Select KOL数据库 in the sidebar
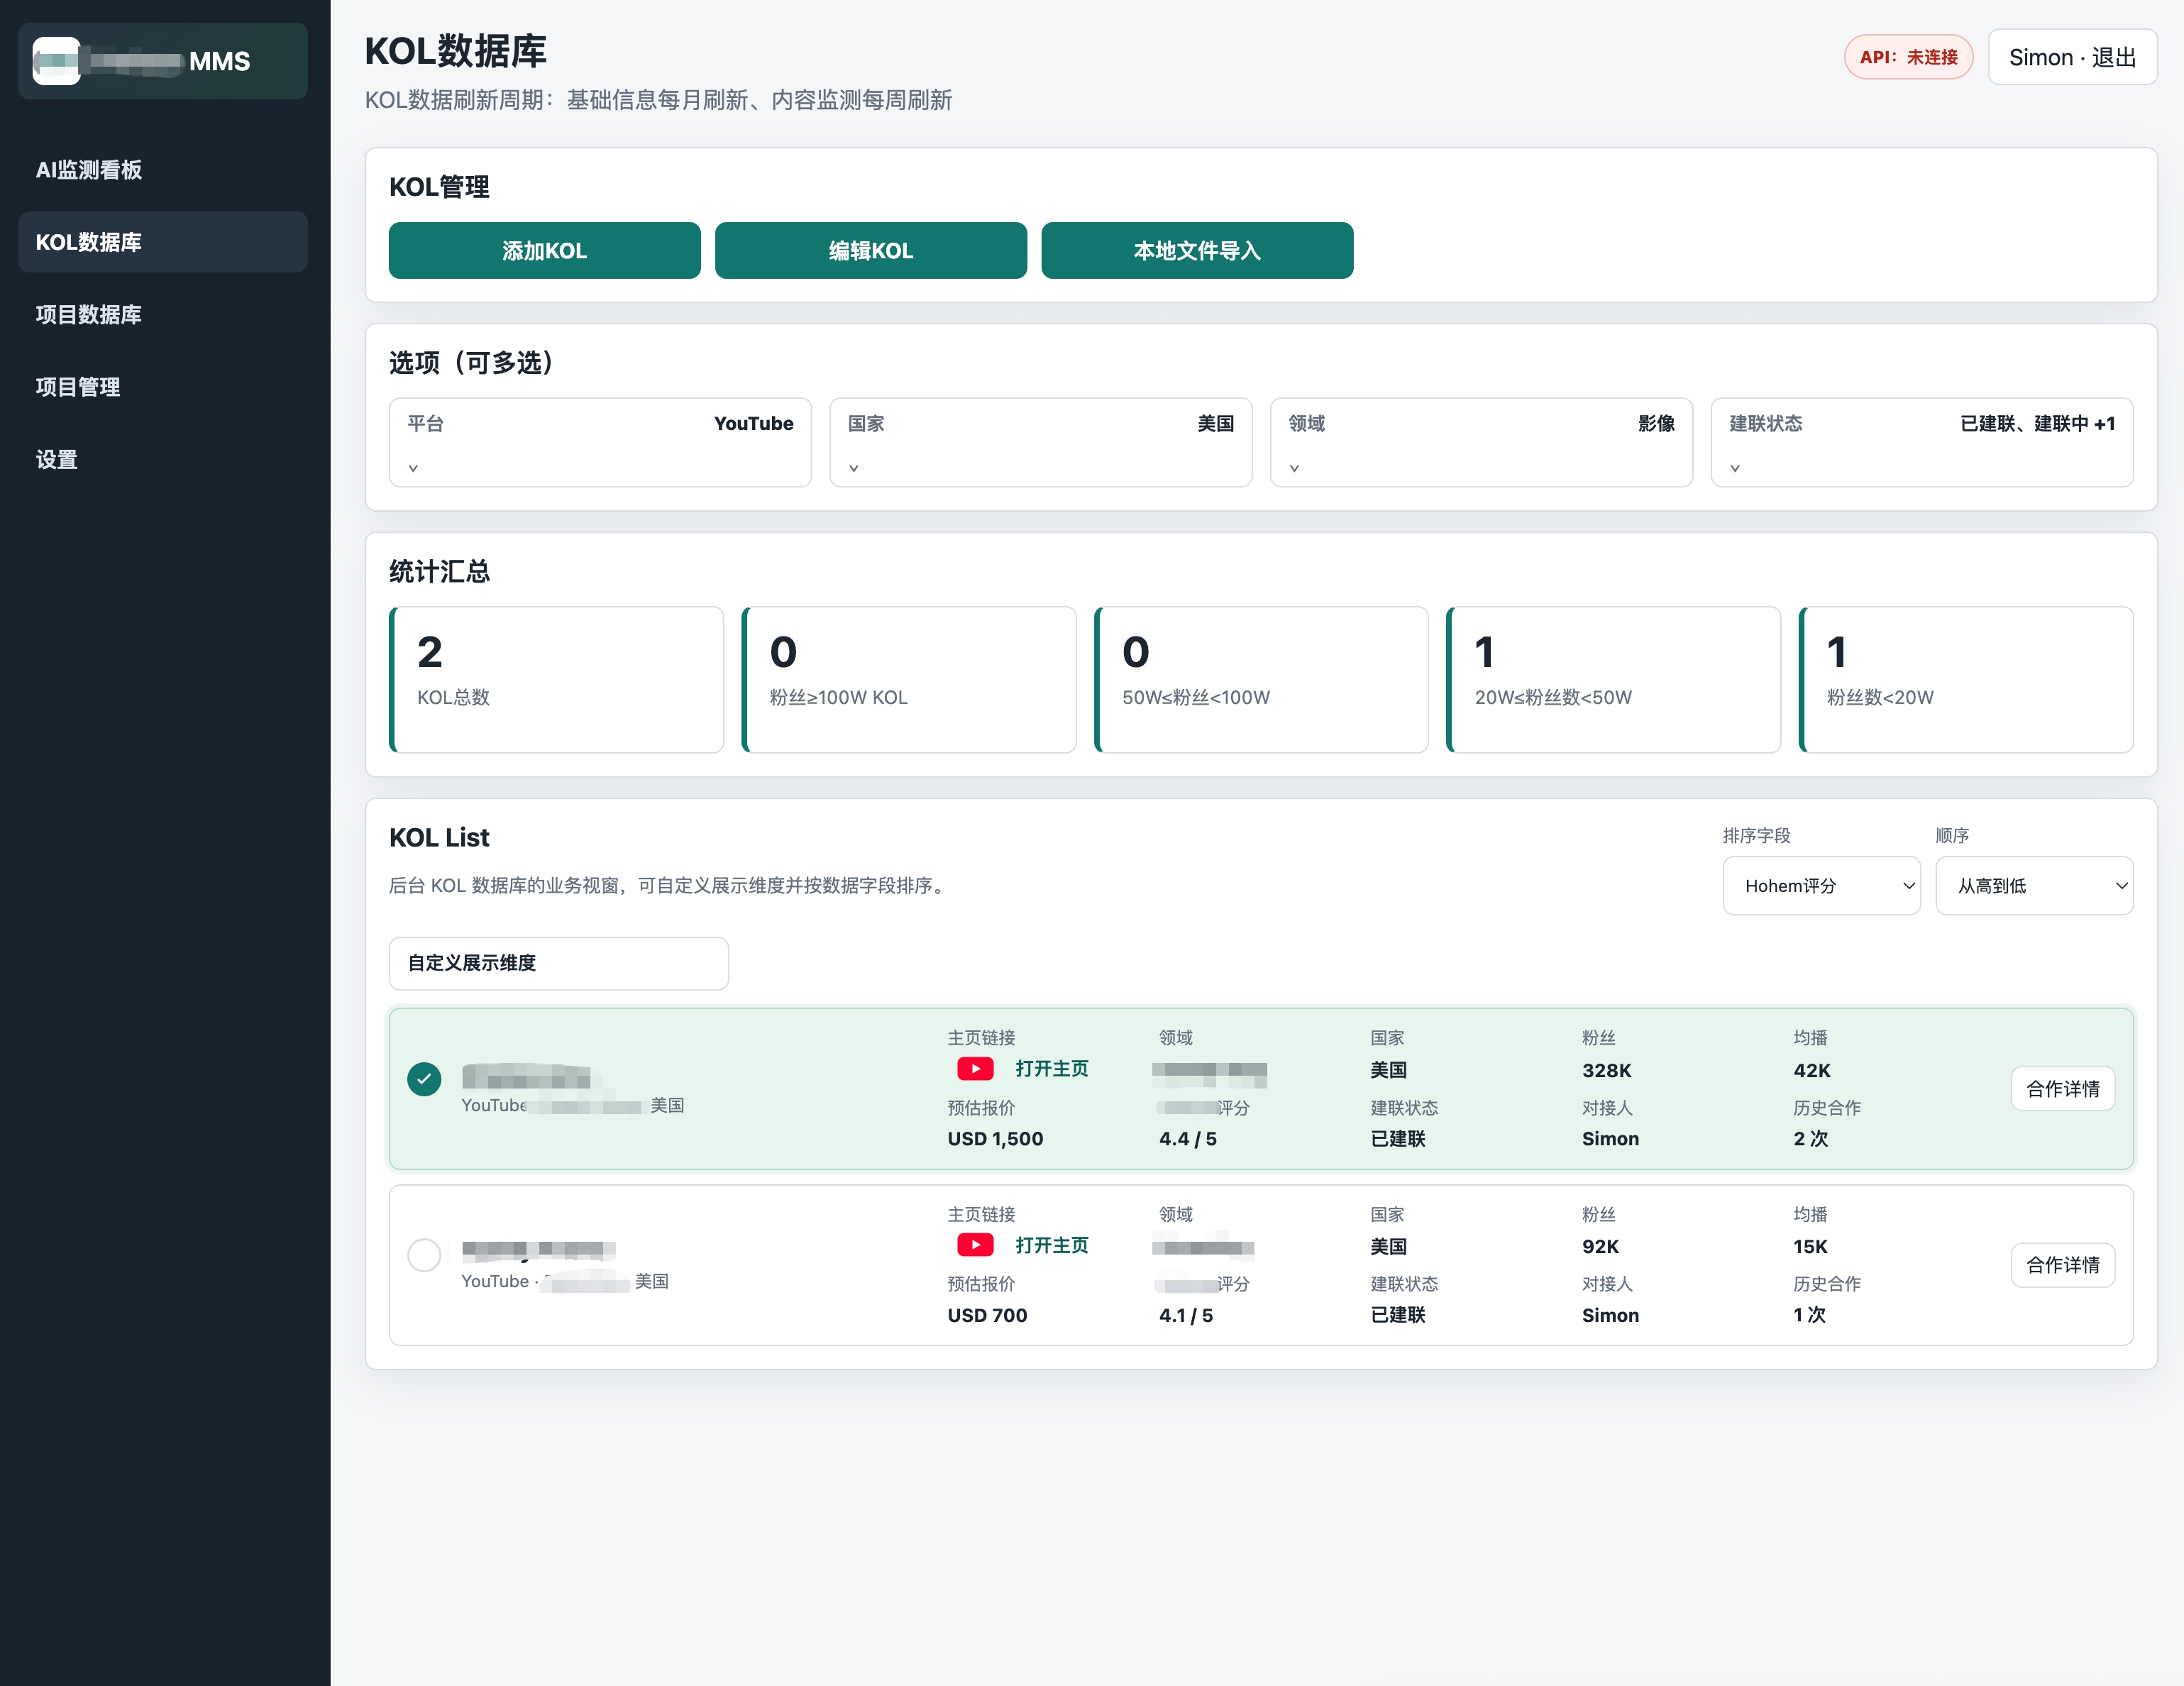 tap(163, 242)
